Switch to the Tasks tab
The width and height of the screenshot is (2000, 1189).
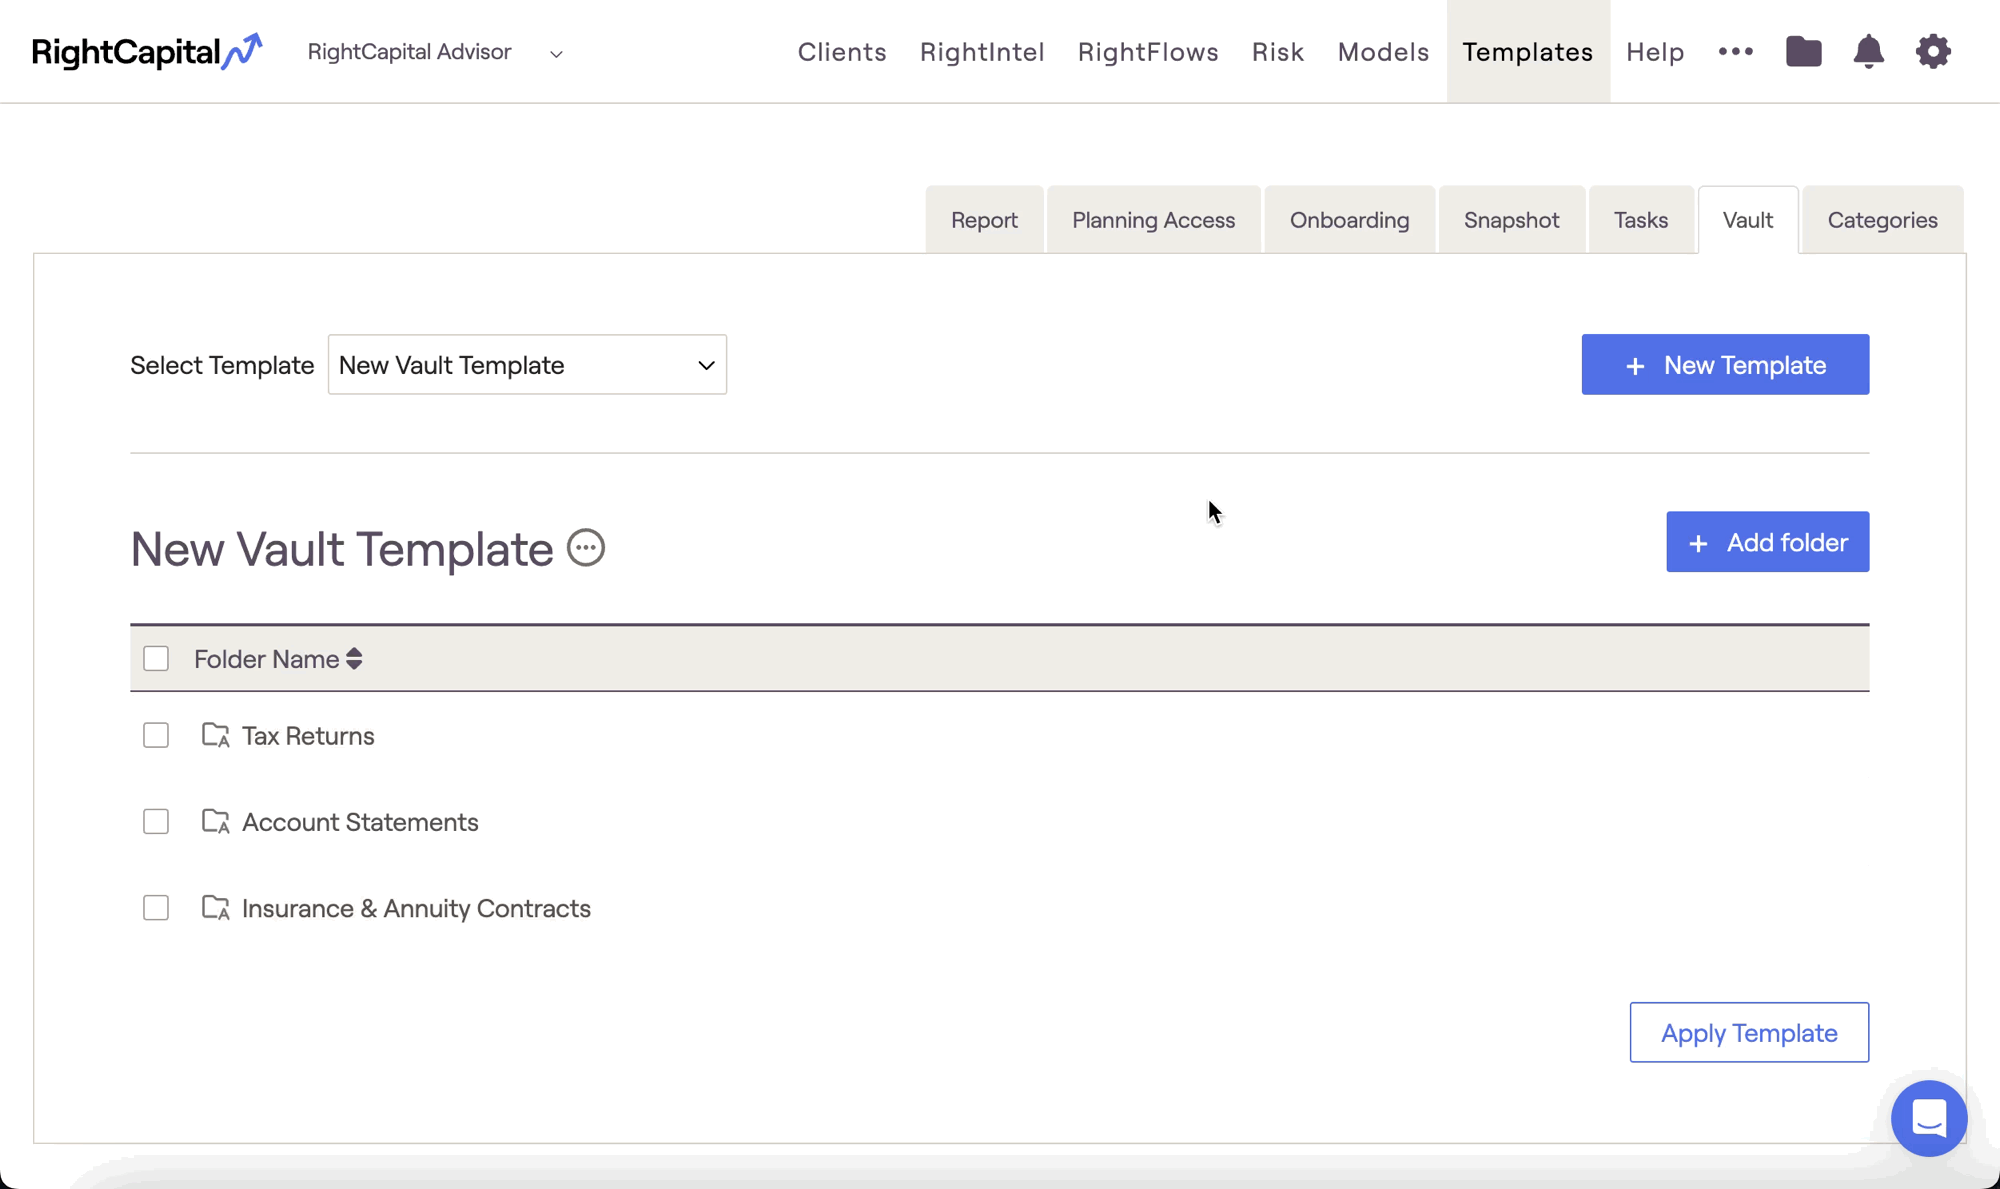coord(1641,220)
